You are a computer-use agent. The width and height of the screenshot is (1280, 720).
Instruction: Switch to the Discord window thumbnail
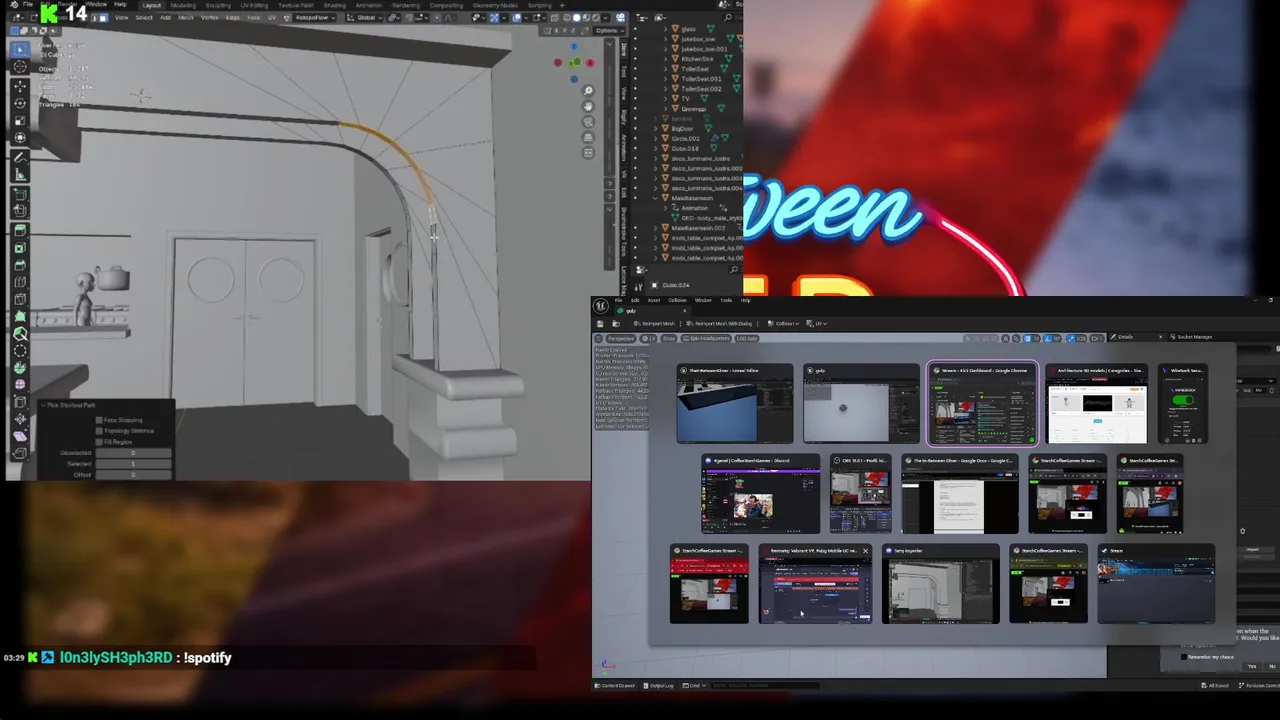coord(761,494)
